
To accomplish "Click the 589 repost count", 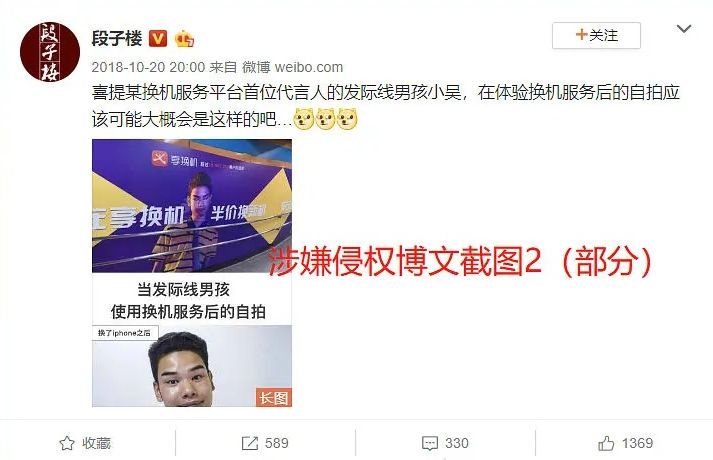I will [276, 443].
